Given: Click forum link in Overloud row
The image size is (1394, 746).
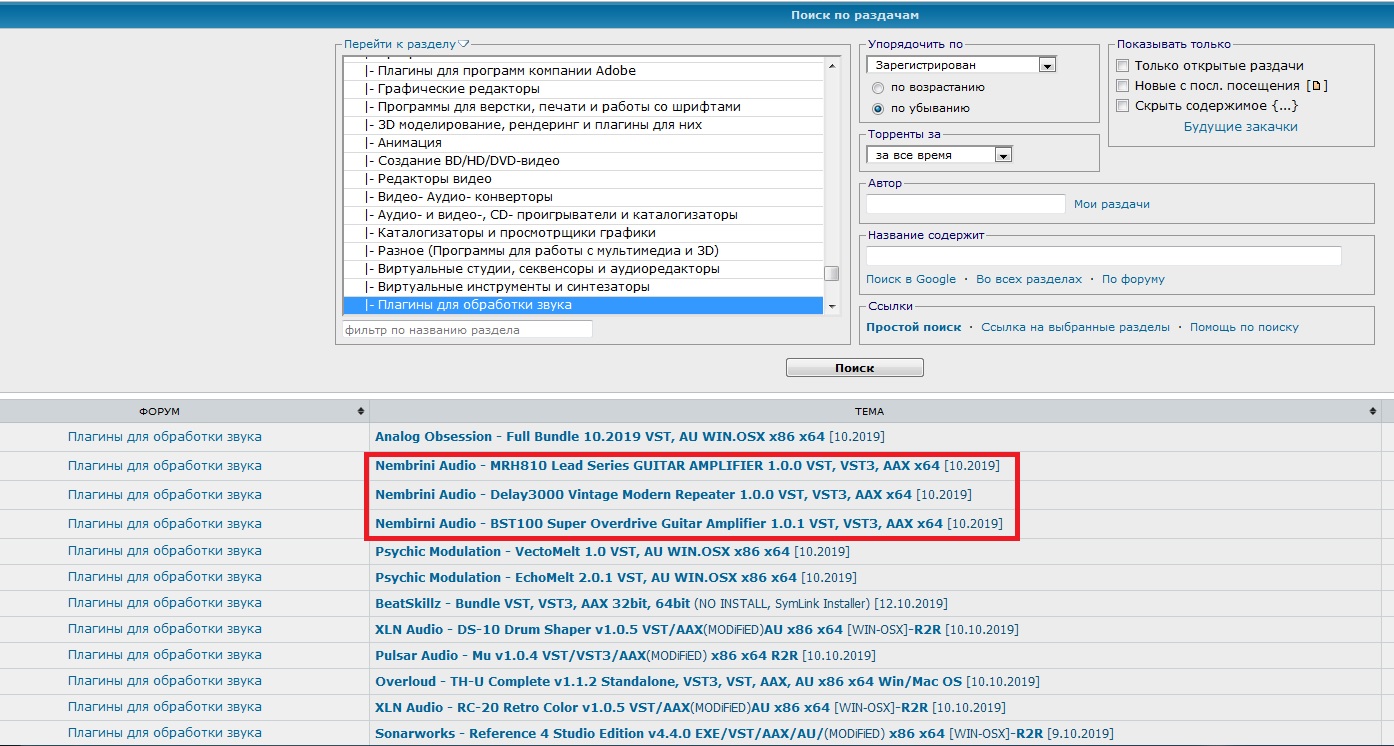Looking at the screenshot, I should click(x=165, y=682).
